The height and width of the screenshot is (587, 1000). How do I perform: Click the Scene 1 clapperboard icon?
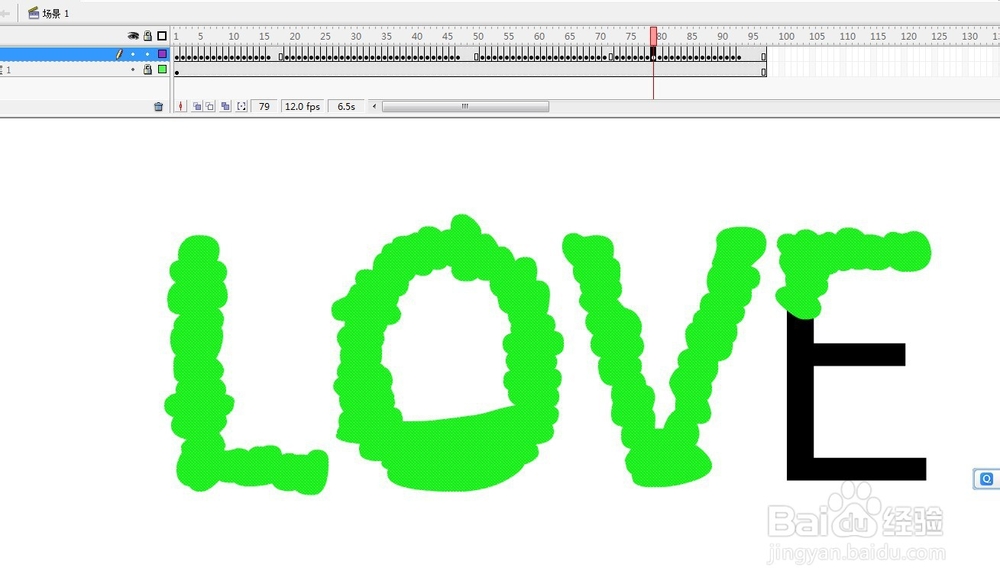(34, 13)
